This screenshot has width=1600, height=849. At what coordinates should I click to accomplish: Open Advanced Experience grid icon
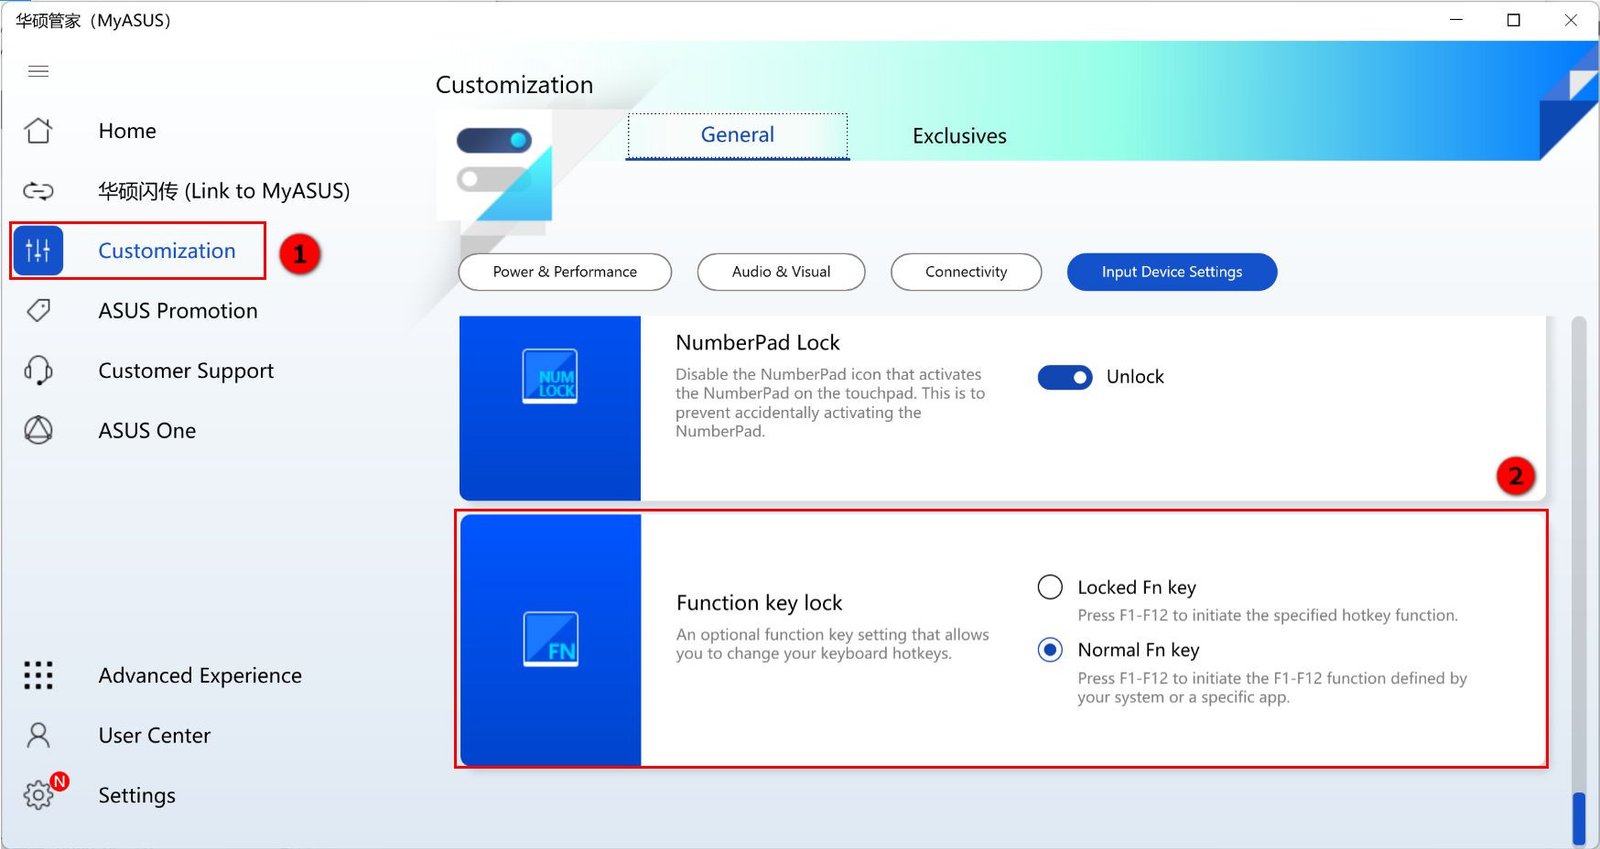coord(38,676)
